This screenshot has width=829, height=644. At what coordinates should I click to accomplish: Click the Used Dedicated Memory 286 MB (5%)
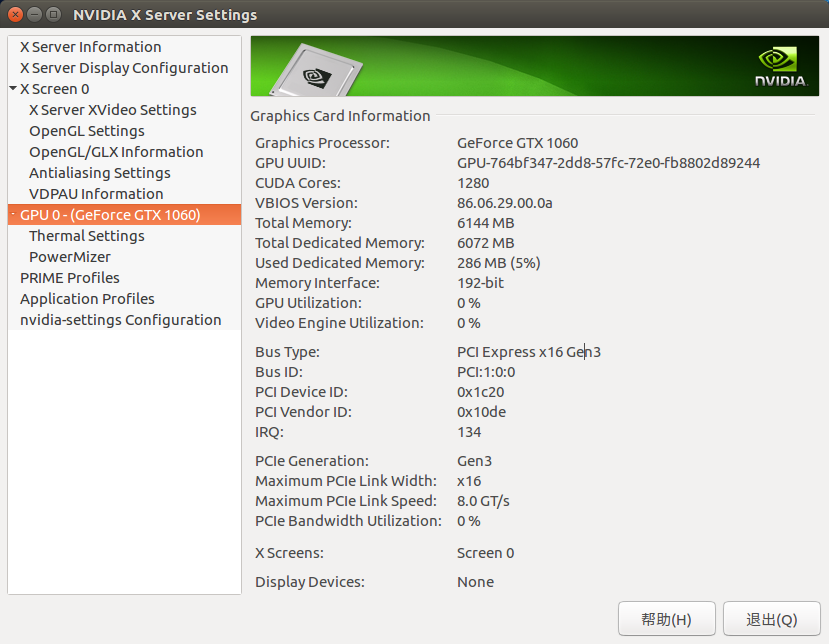[499, 263]
